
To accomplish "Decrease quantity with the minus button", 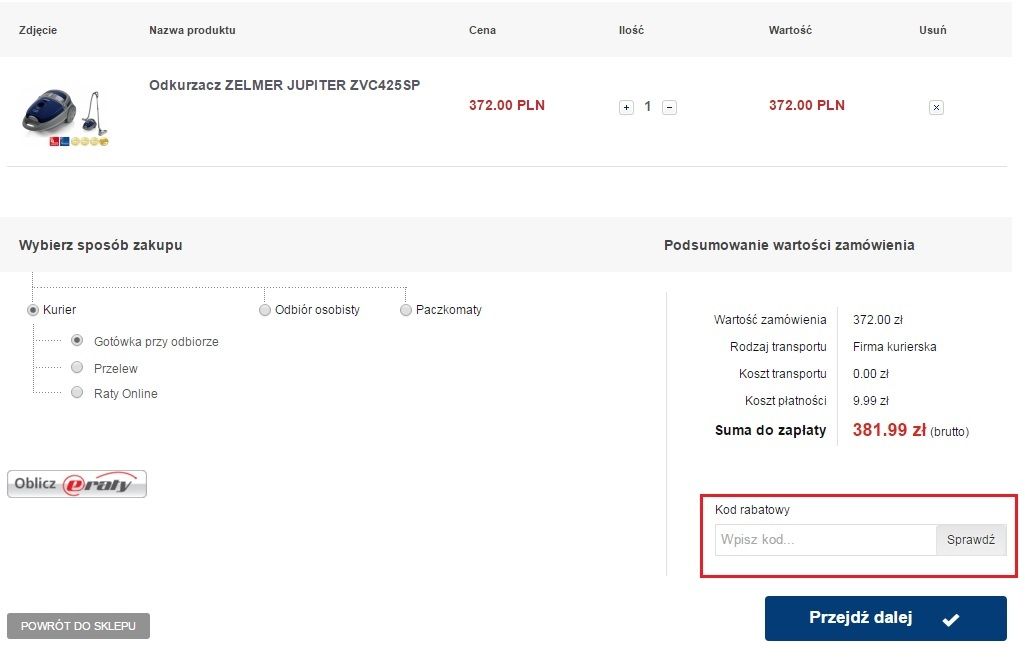I will point(669,107).
